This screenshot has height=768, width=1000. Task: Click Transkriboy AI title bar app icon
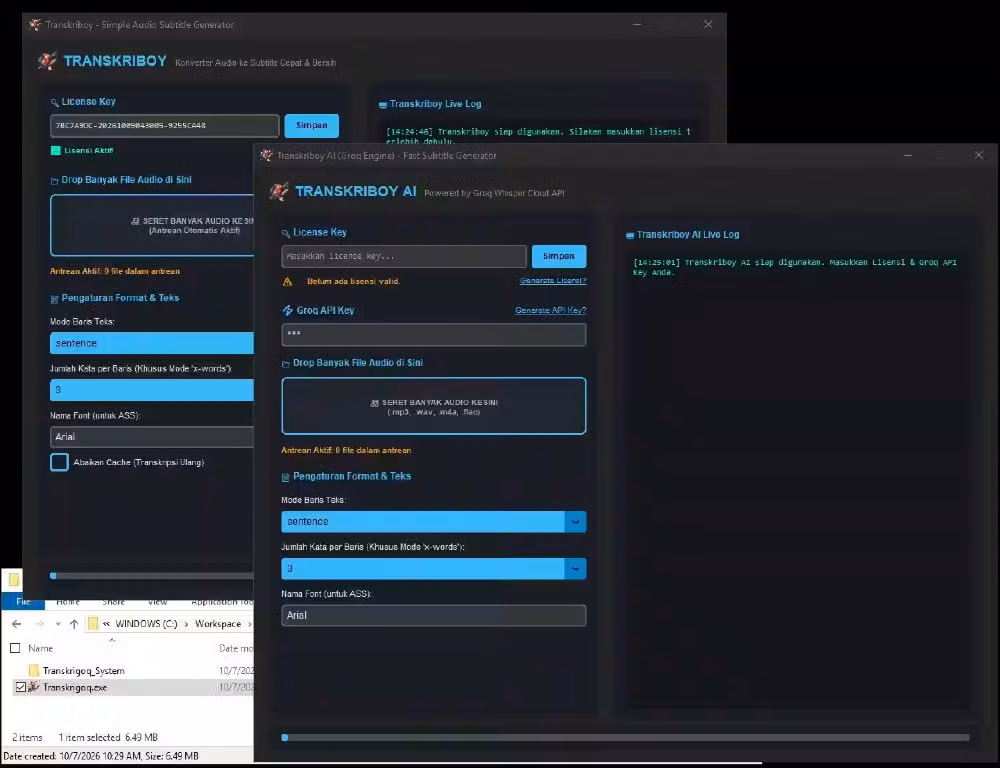click(x=267, y=155)
